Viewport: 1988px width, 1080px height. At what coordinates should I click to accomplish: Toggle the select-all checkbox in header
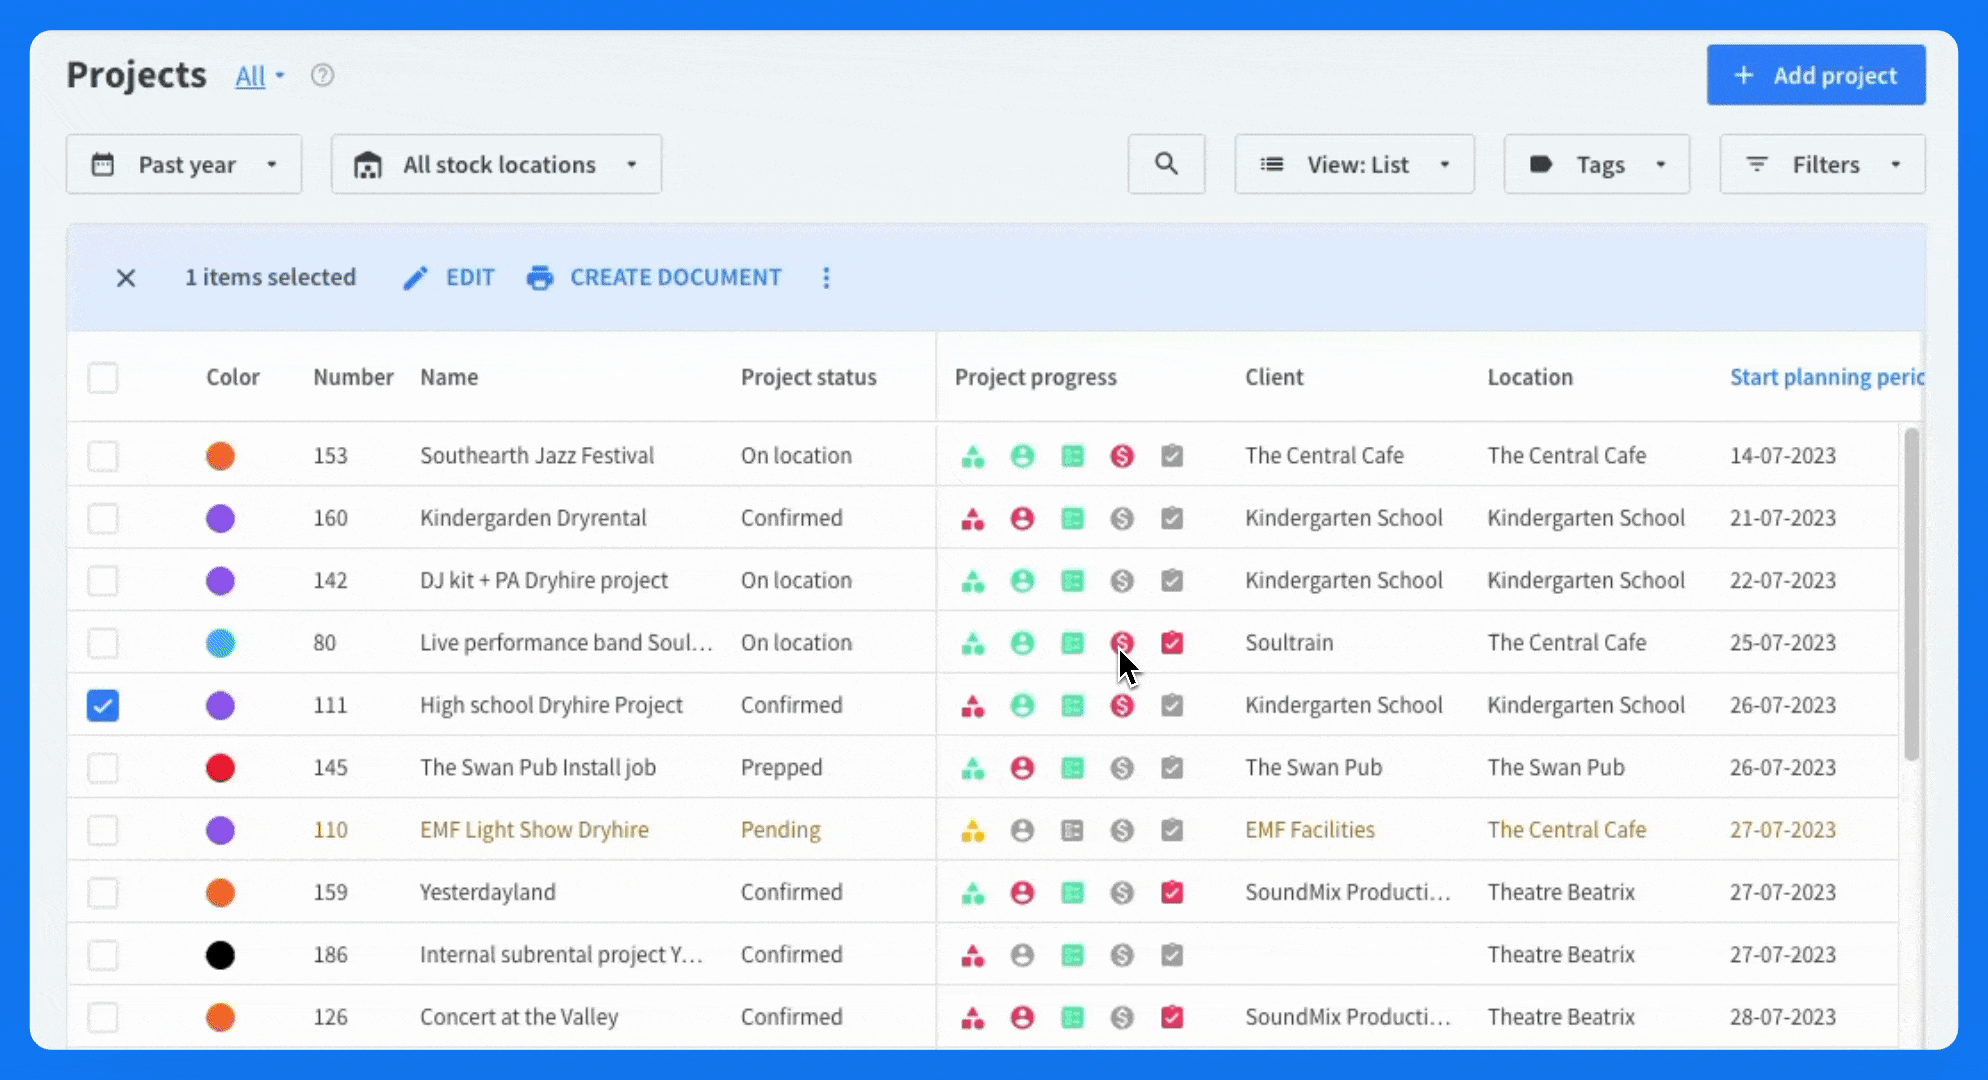103,378
